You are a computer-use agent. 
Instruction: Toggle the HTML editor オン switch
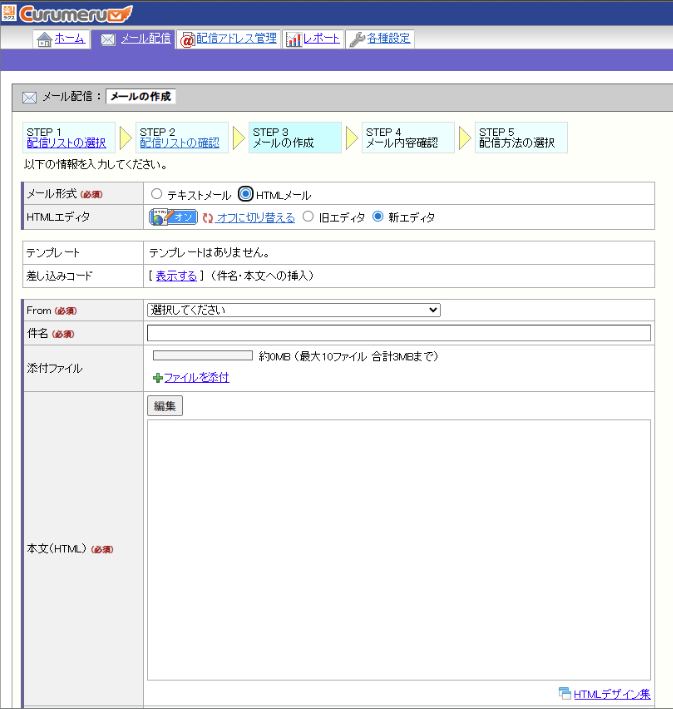tap(173, 217)
